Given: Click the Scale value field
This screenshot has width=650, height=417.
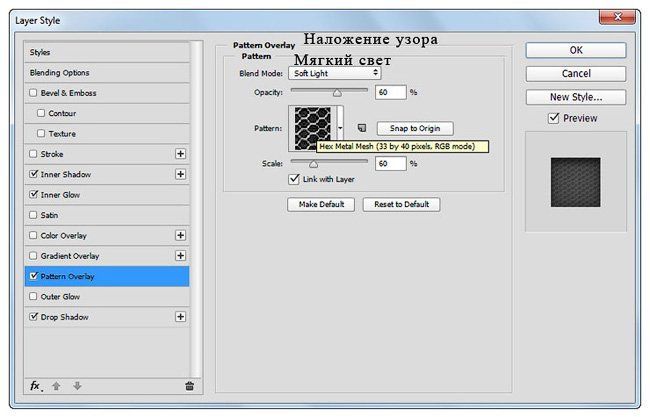Looking at the screenshot, I should [x=390, y=163].
